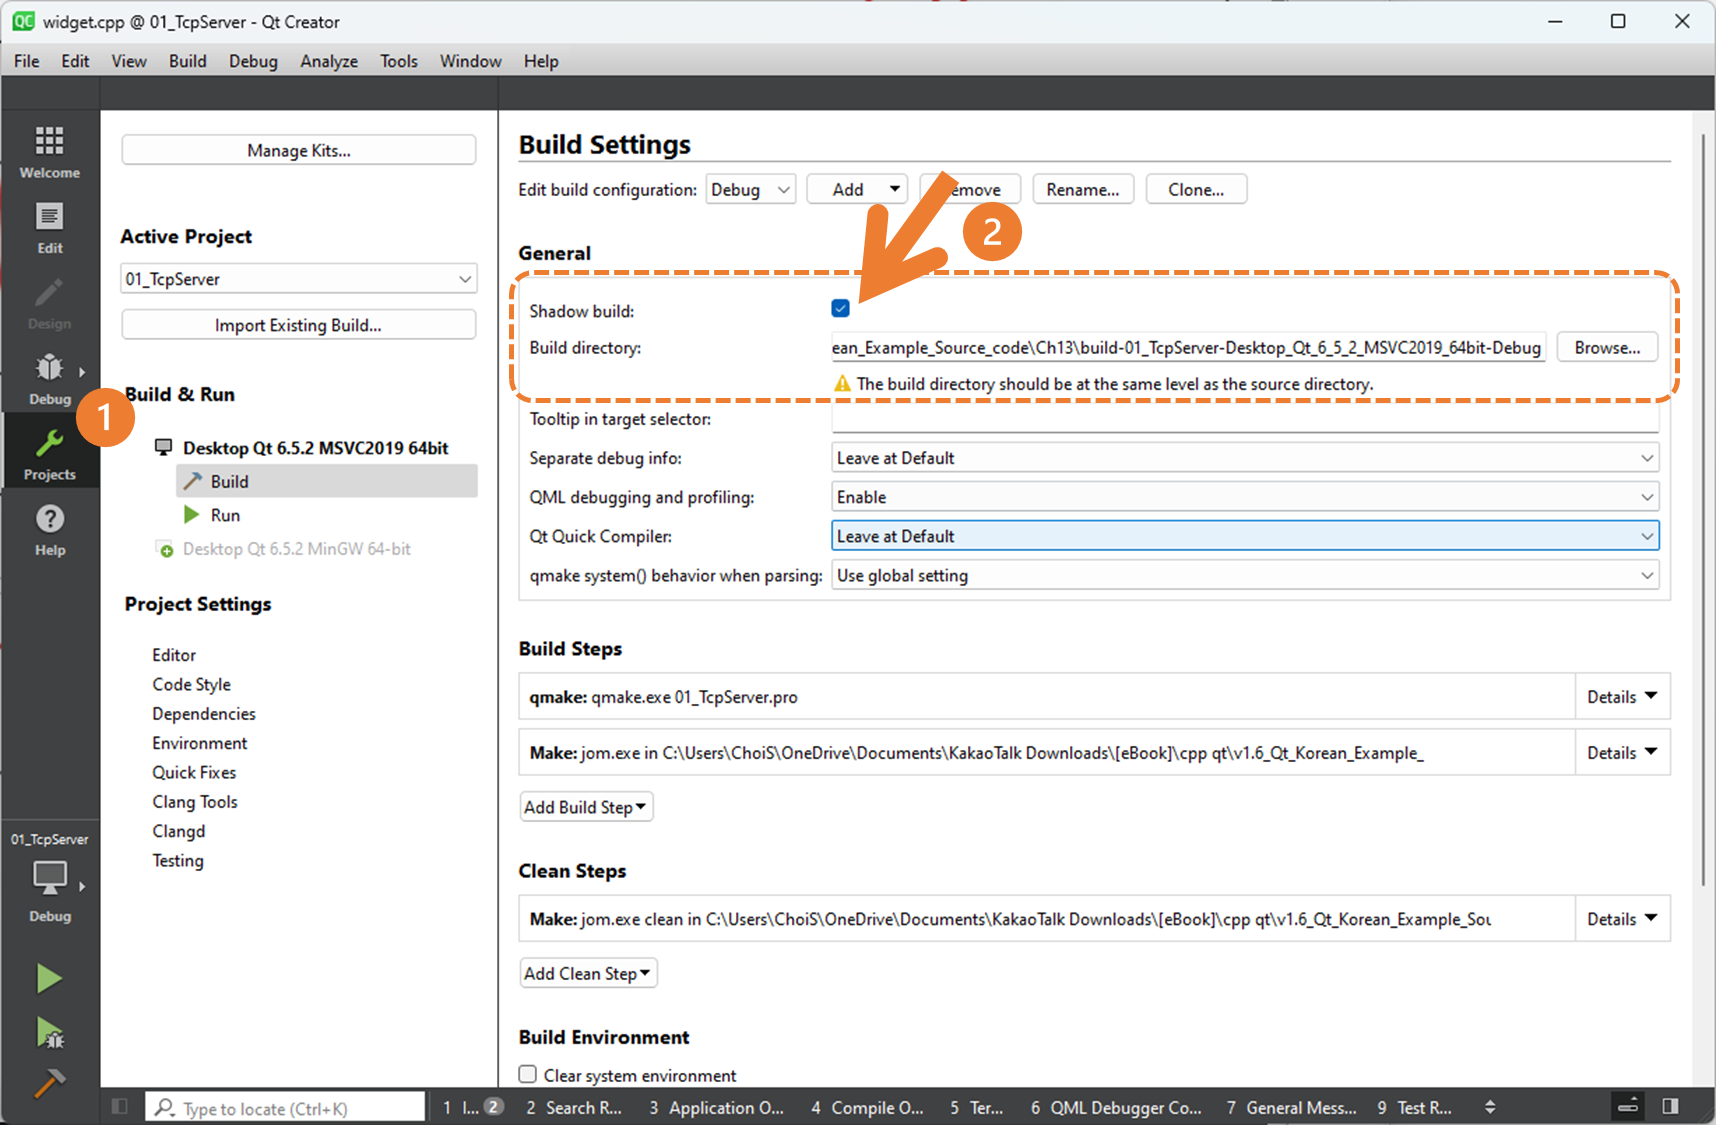Open the View menu
Viewport: 1716px width, 1125px height.
(x=129, y=61)
